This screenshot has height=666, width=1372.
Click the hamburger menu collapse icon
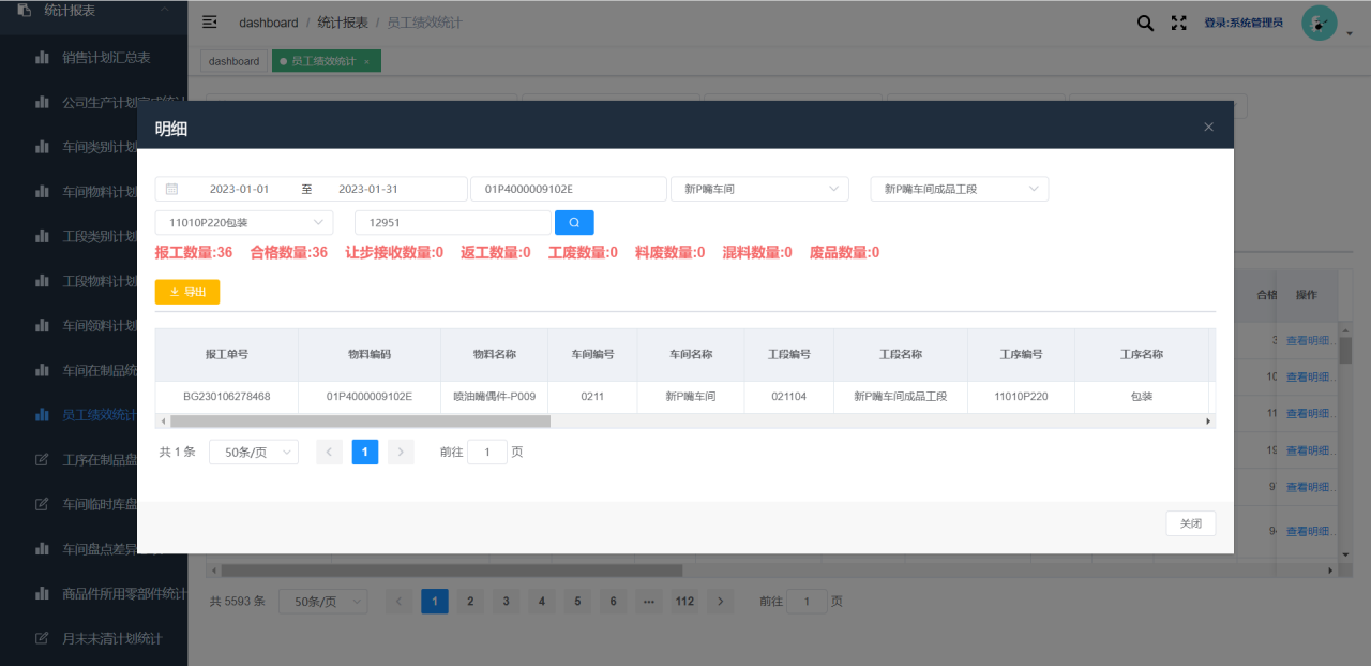209,22
